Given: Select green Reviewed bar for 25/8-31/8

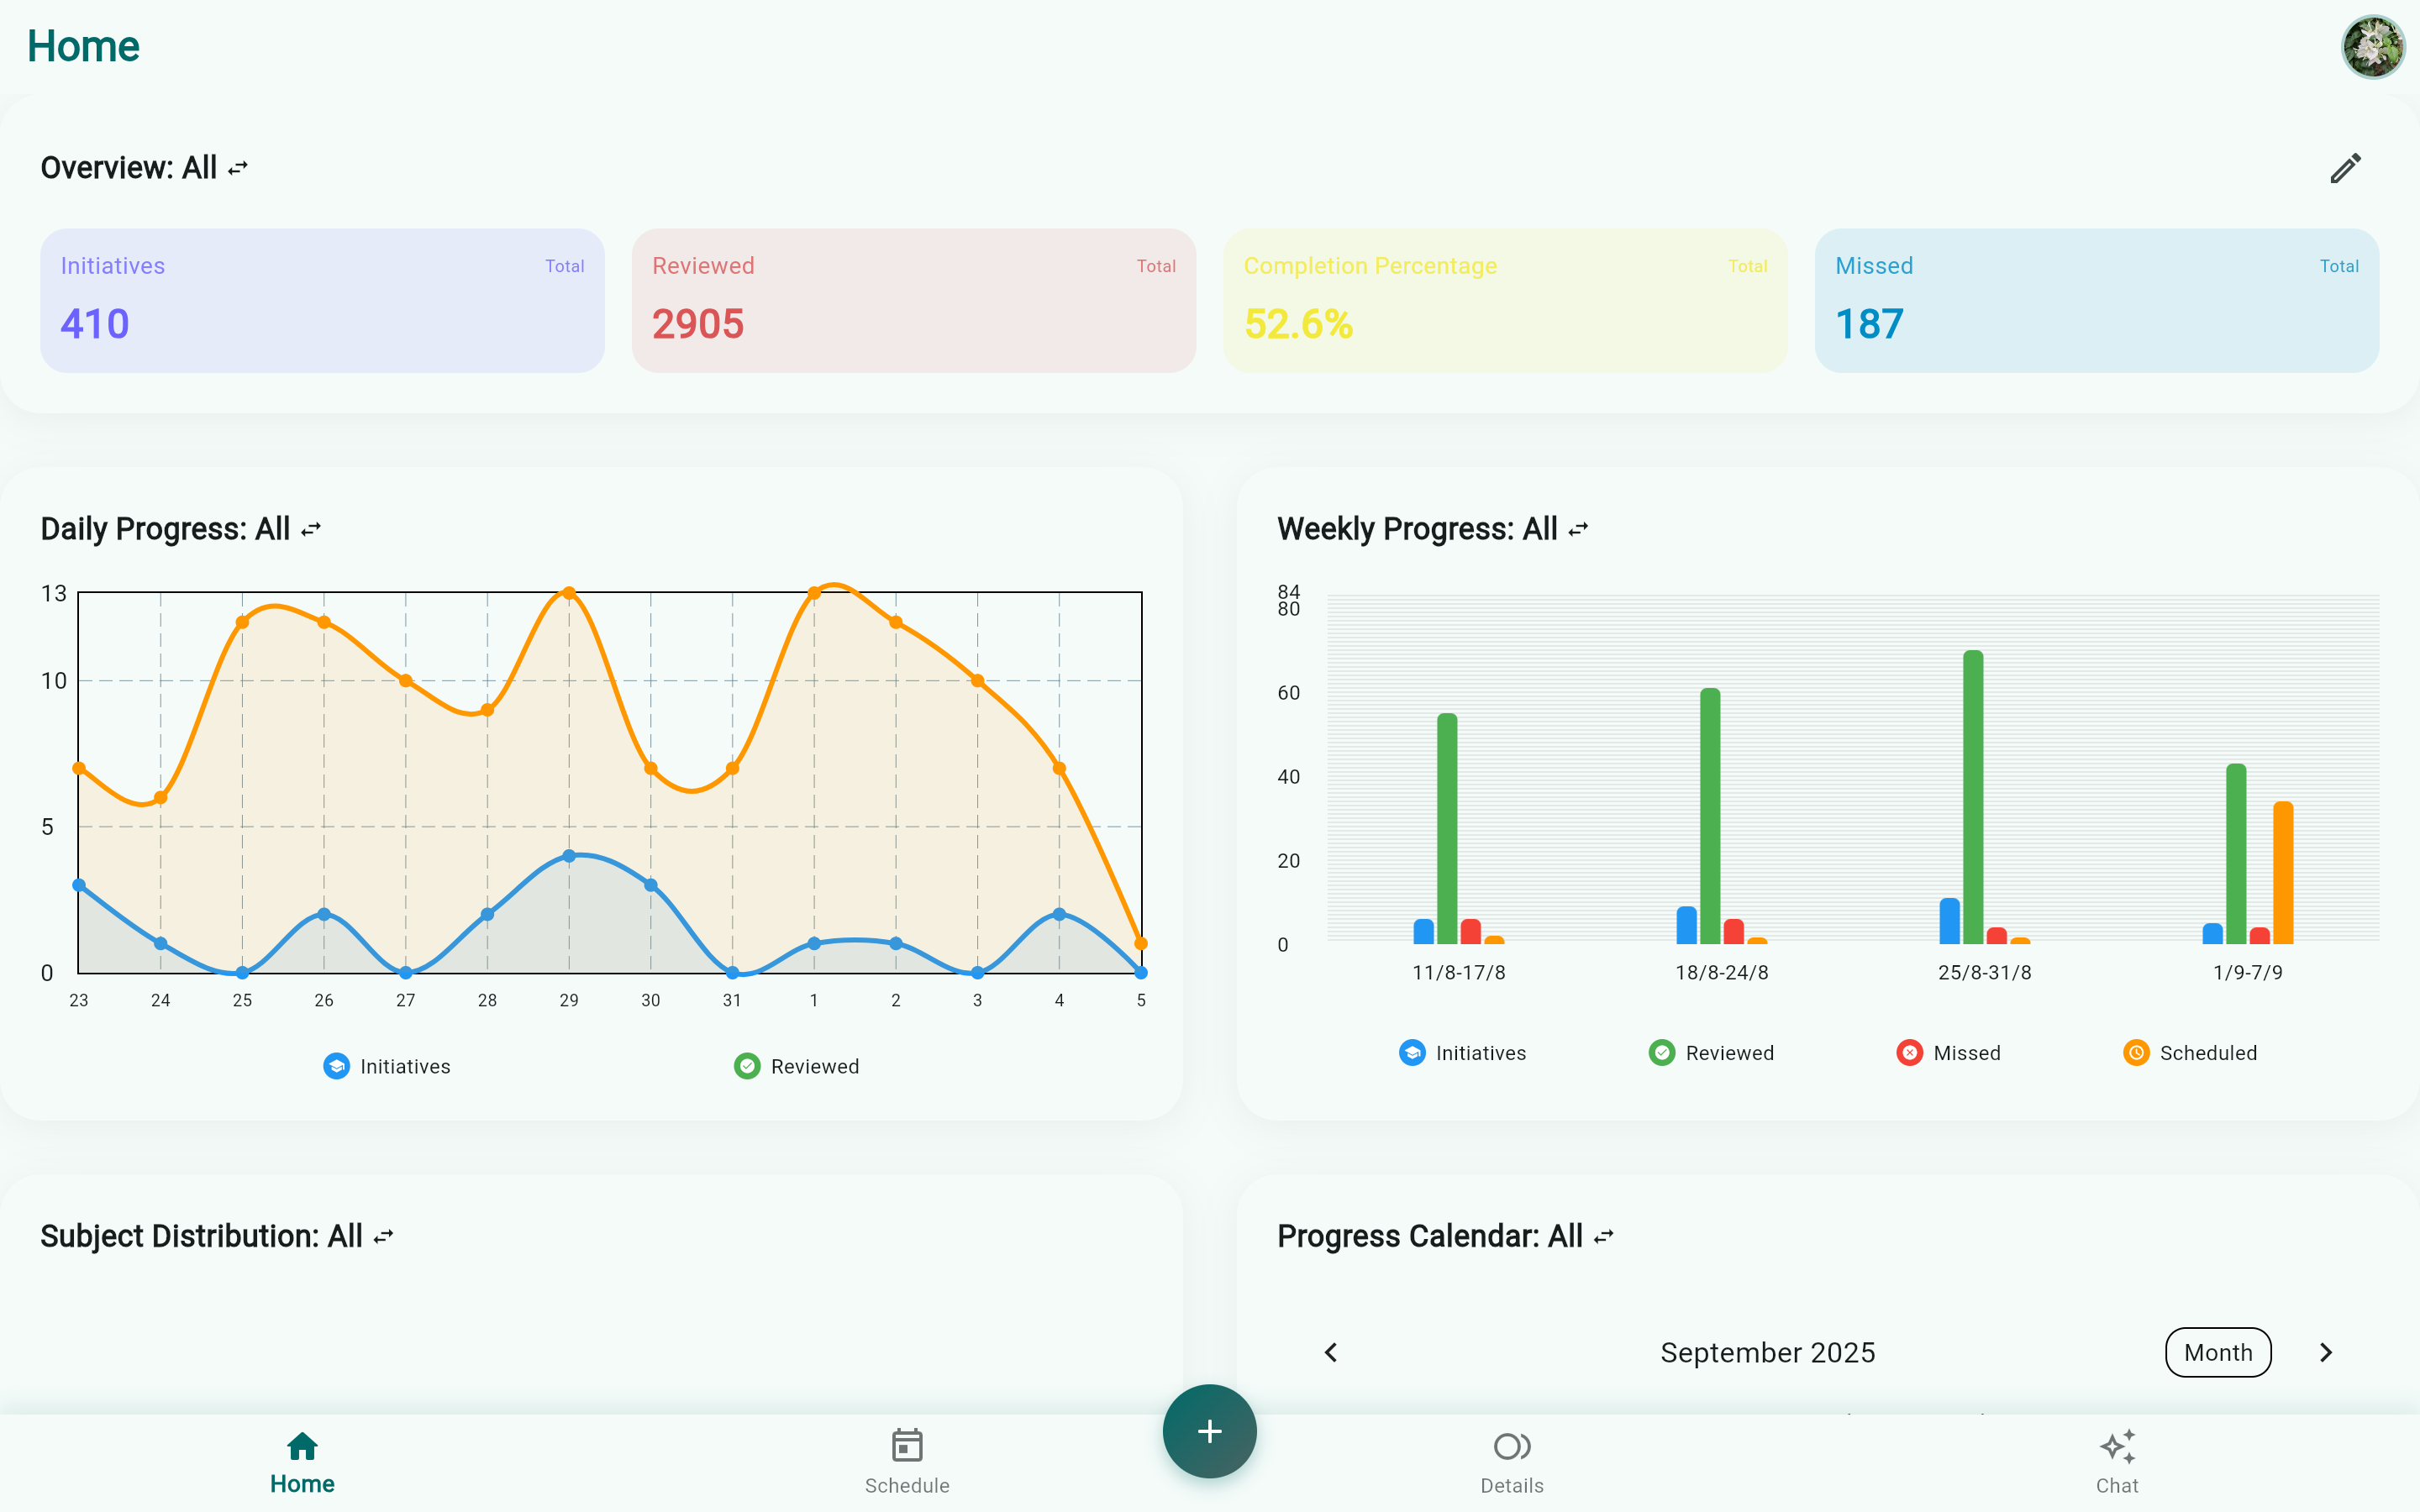Looking at the screenshot, I should (1973, 797).
